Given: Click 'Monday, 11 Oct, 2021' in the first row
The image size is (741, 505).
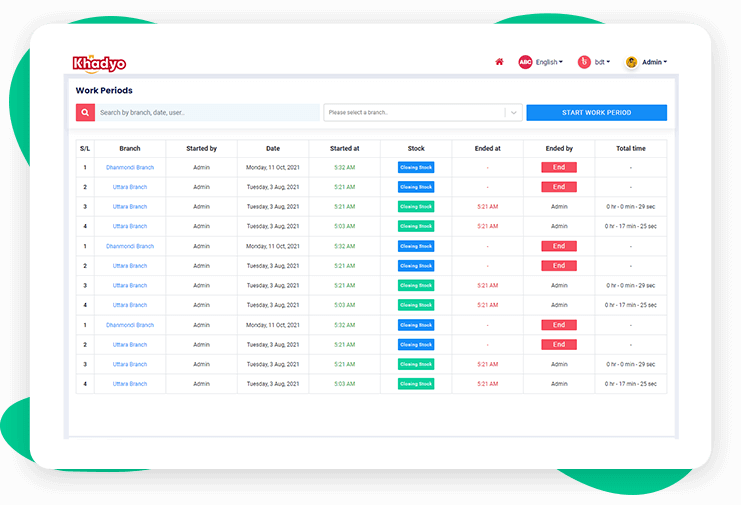Looking at the screenshot, I should (x=273, y=167).
